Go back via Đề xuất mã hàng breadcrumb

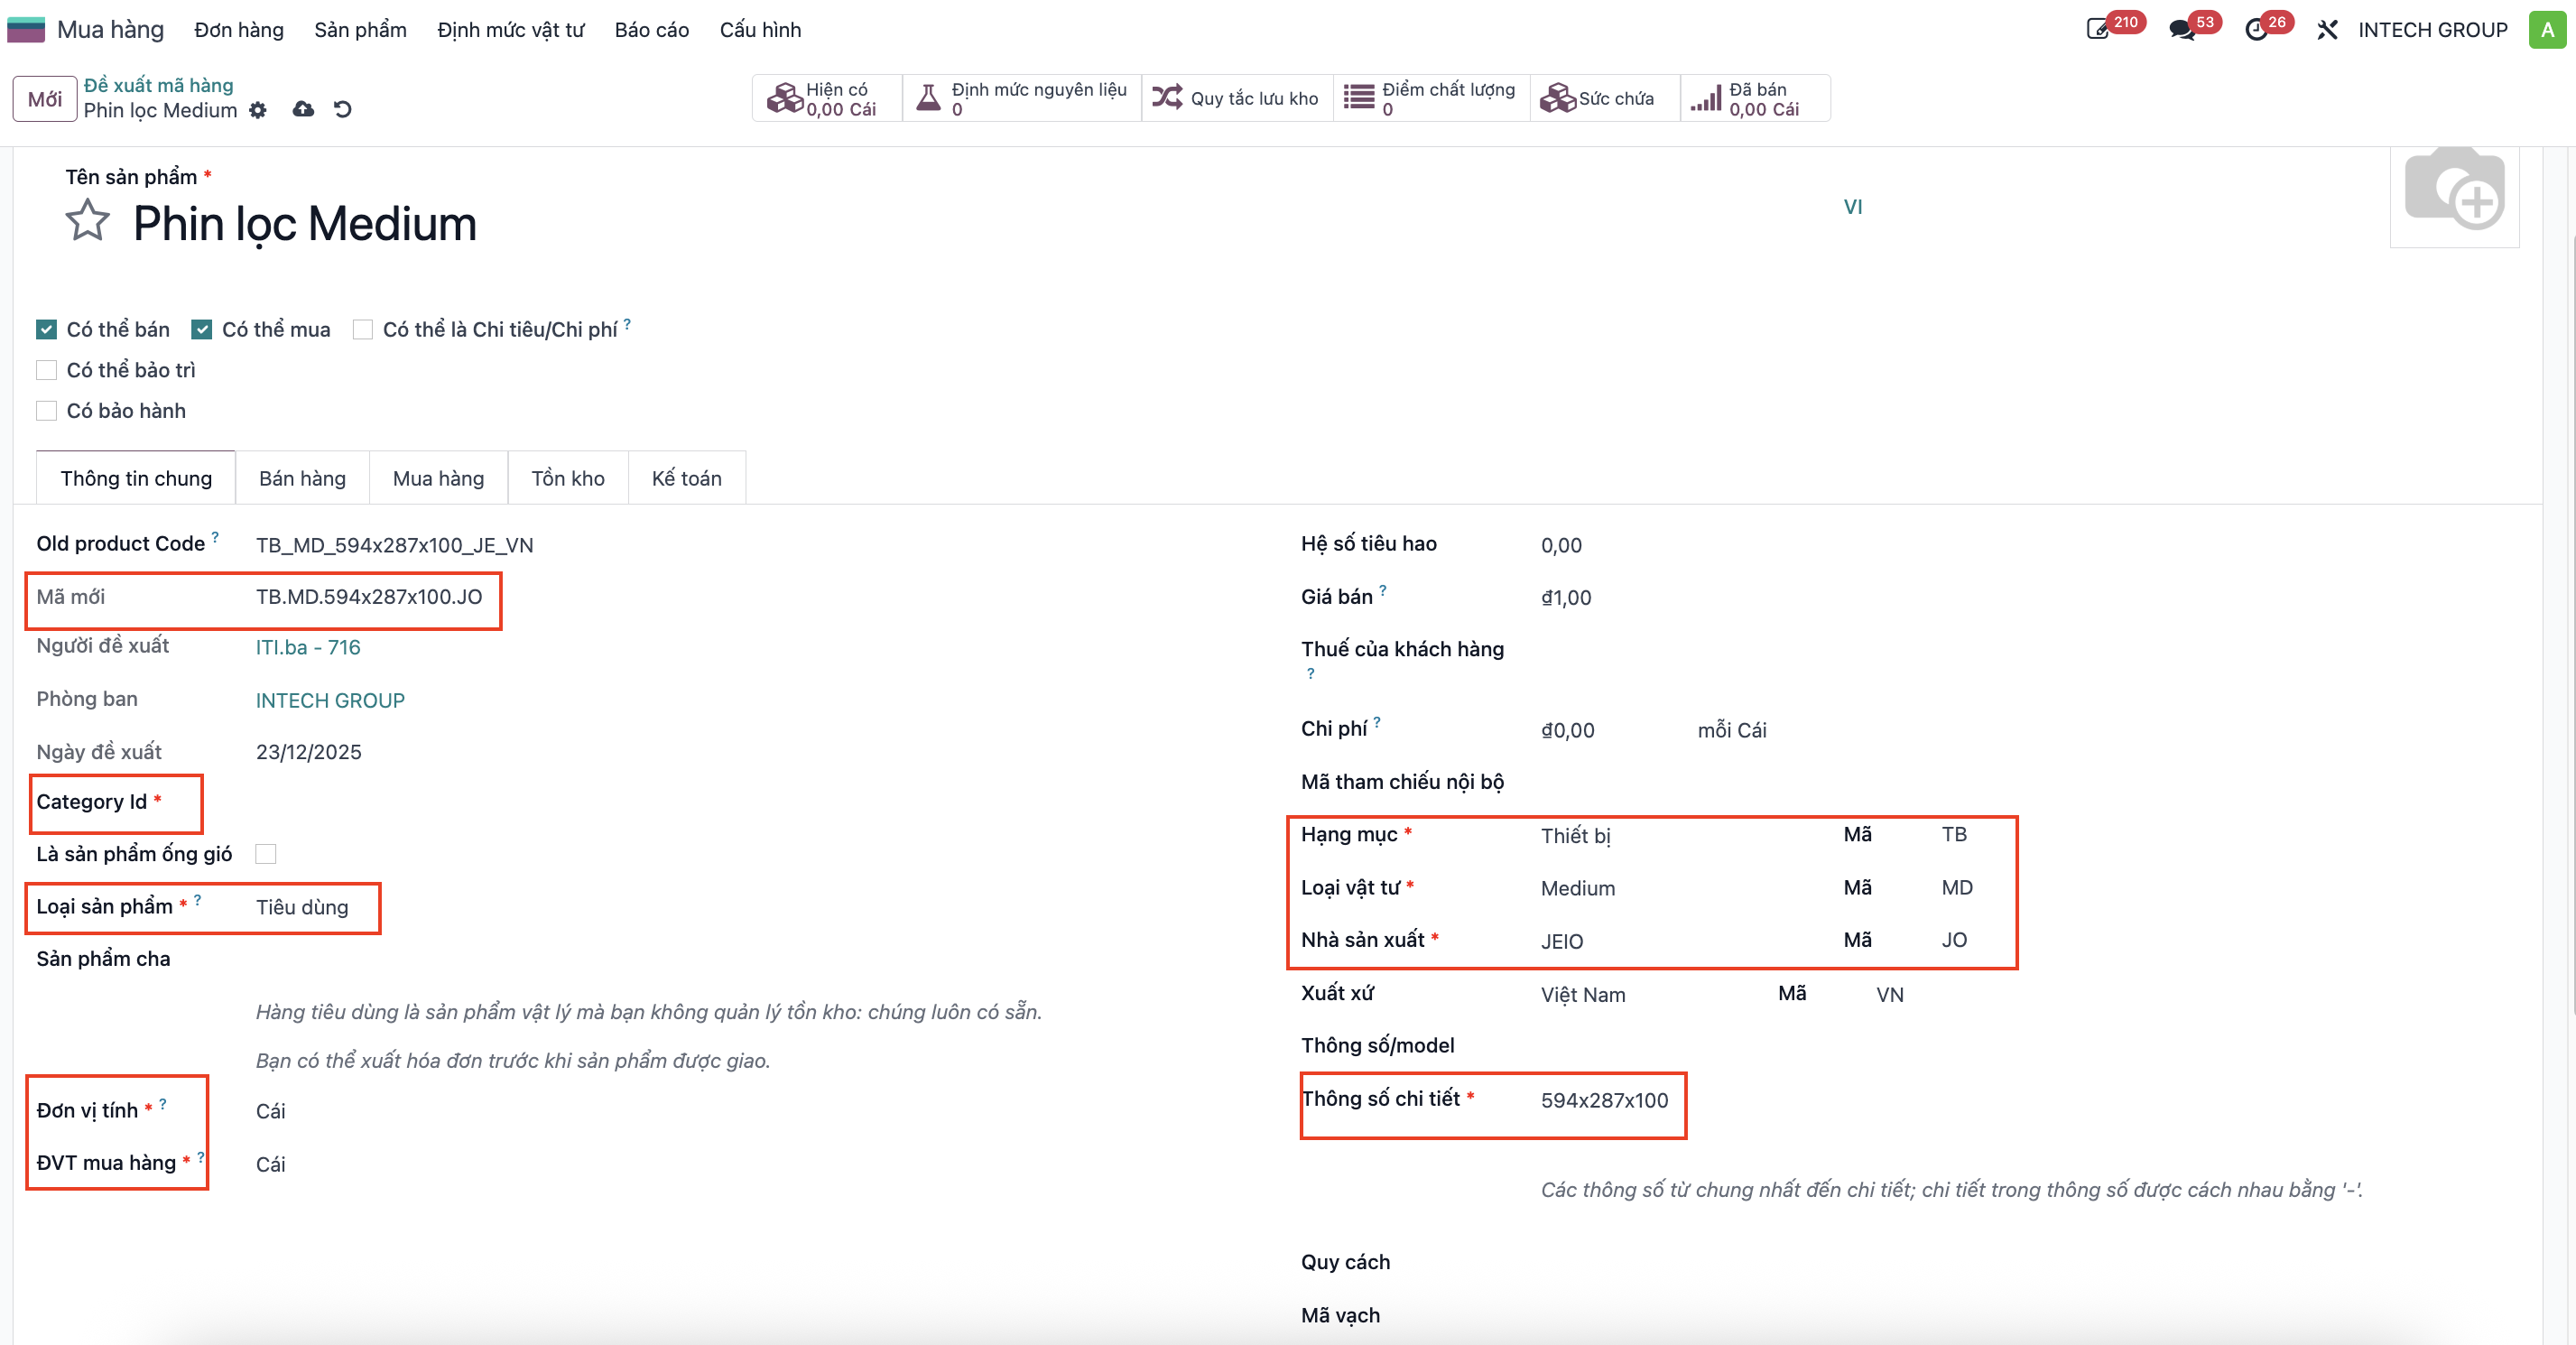(158, 86)
